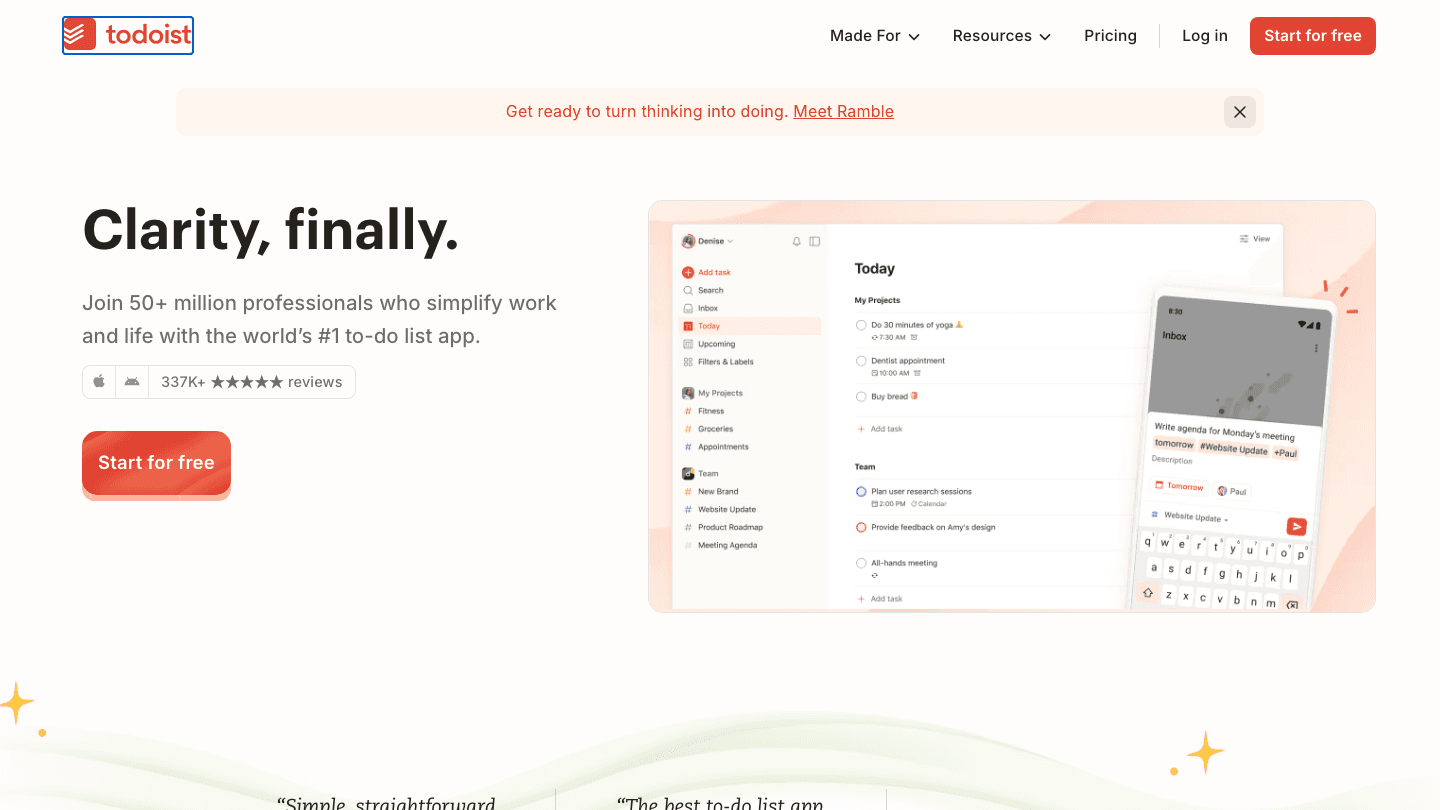Screen dimensions: 1440x810
Task: Check off All-hands meeting task
Action: [861, 564]
